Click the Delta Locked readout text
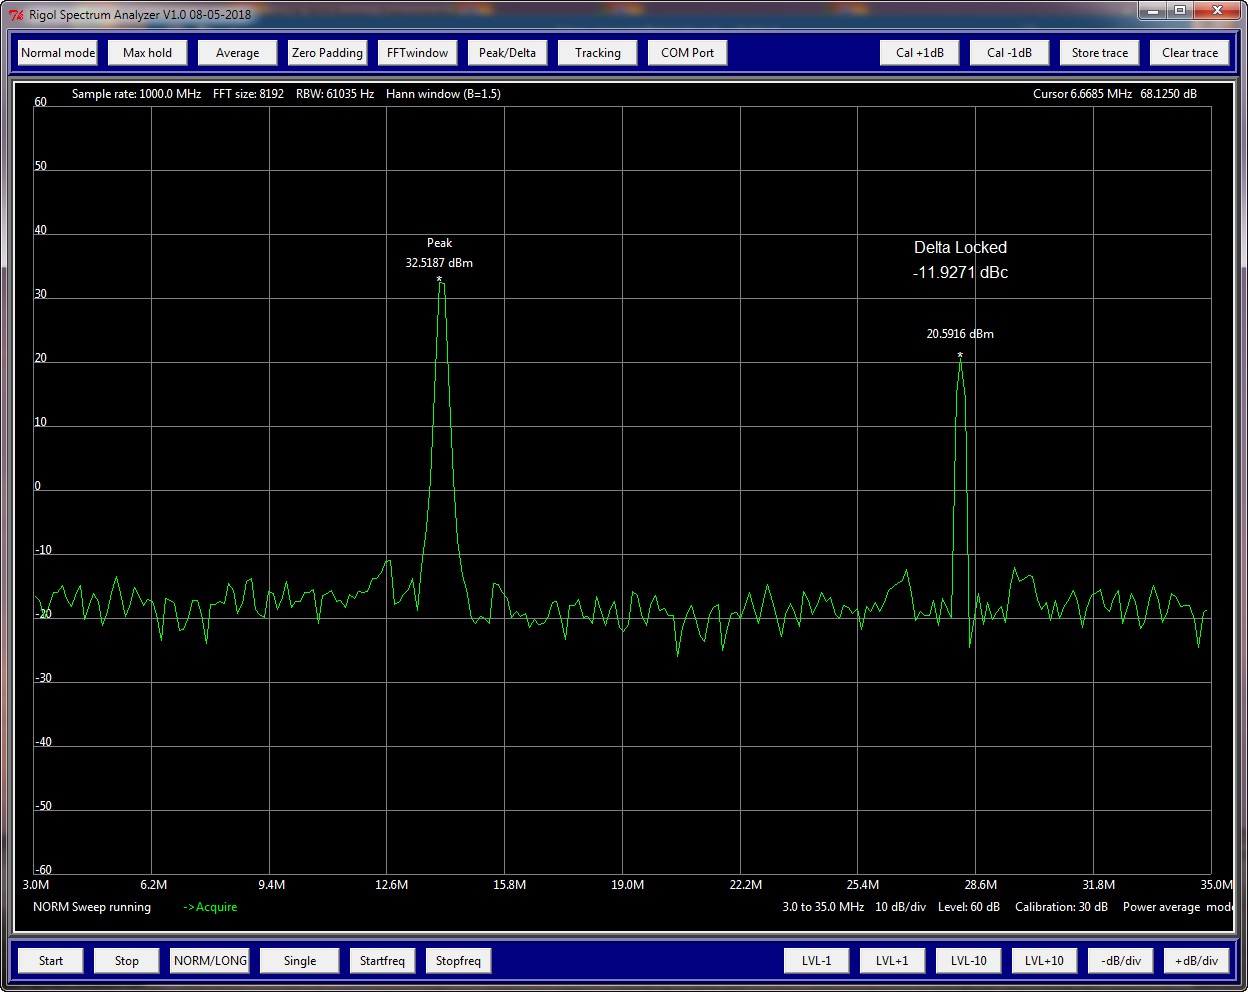 point(960,247)
